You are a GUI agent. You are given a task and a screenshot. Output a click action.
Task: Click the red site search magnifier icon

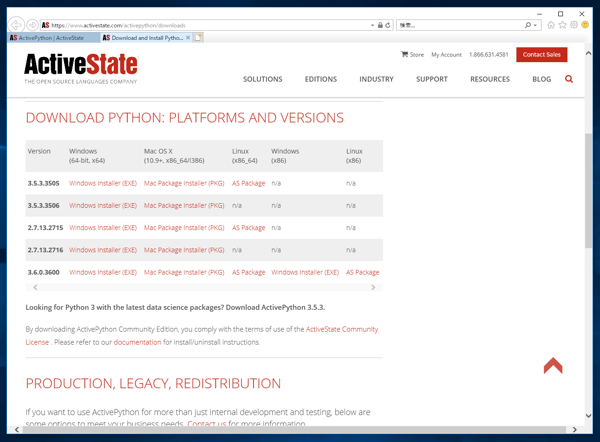pos(569,79)
